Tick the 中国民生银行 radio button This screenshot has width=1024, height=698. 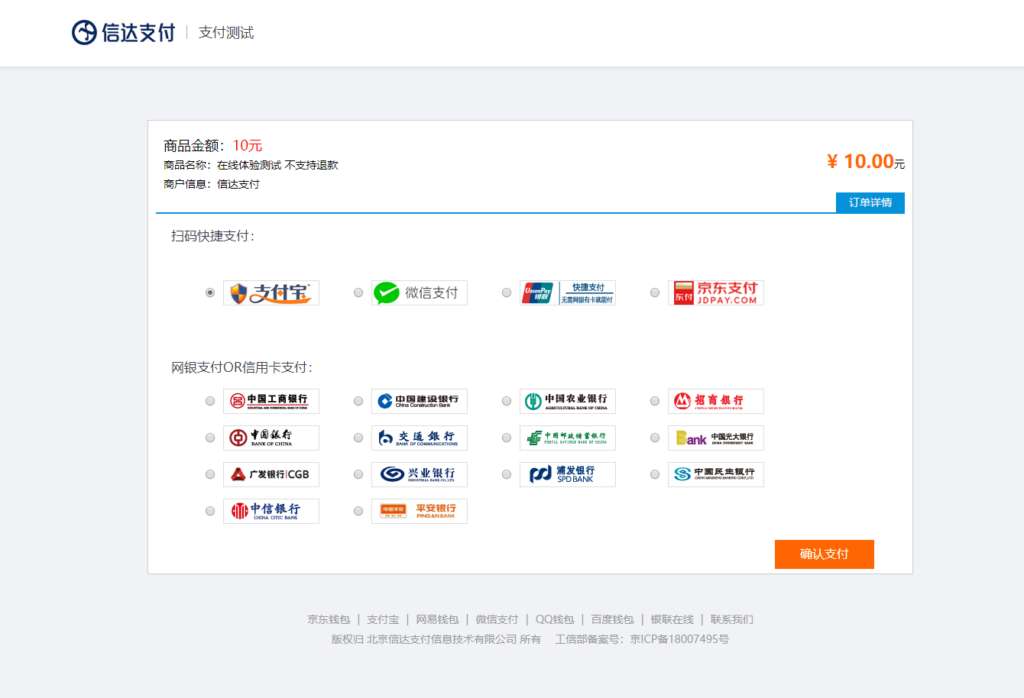click(654, 474)
